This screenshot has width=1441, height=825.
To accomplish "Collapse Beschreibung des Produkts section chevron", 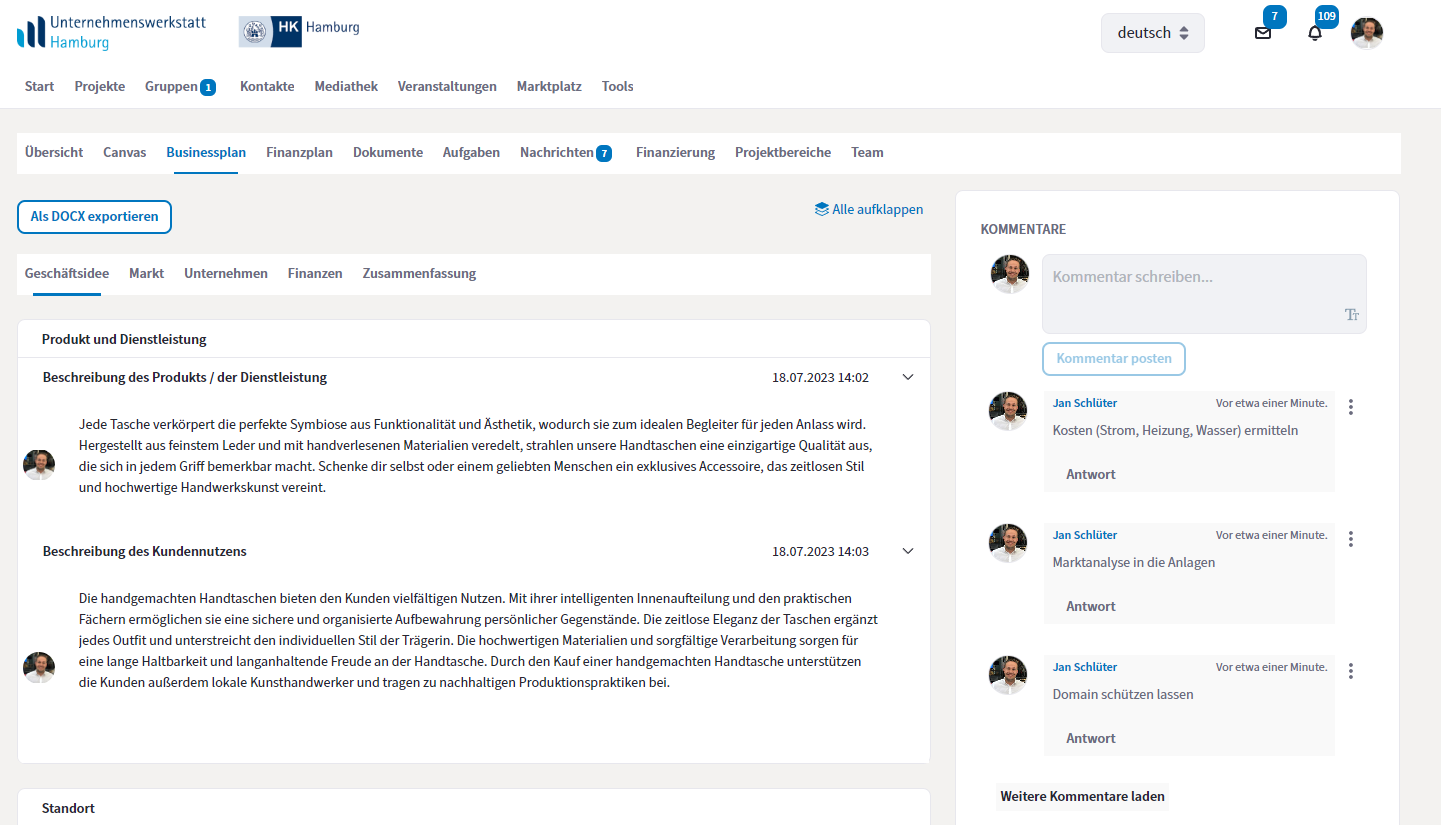I will pos(908,377).
